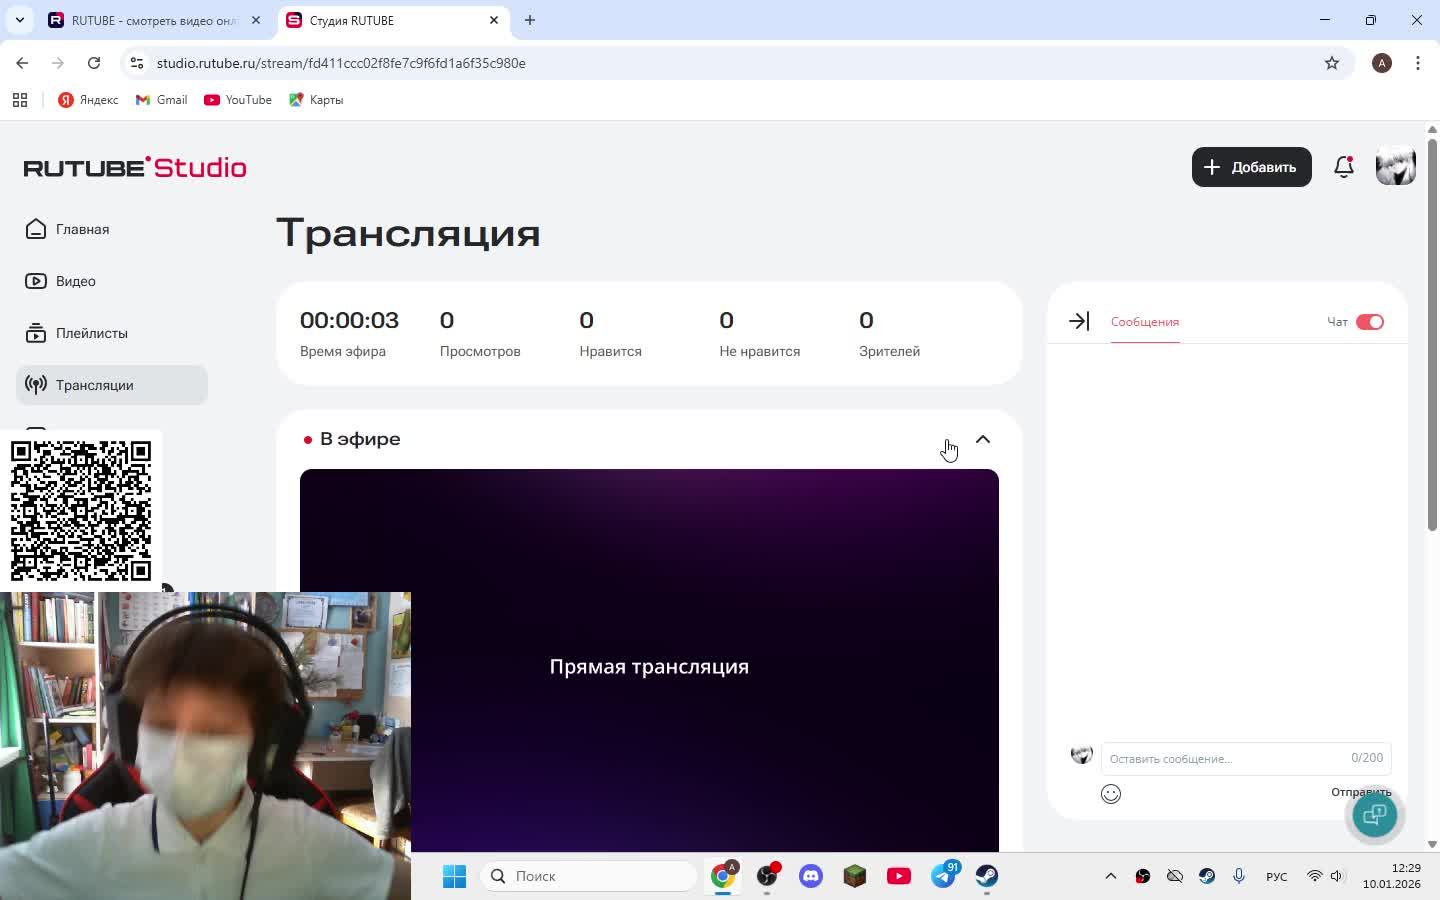Reload the current page
This screenshot has width=1440, height=900.
point(94,63)
